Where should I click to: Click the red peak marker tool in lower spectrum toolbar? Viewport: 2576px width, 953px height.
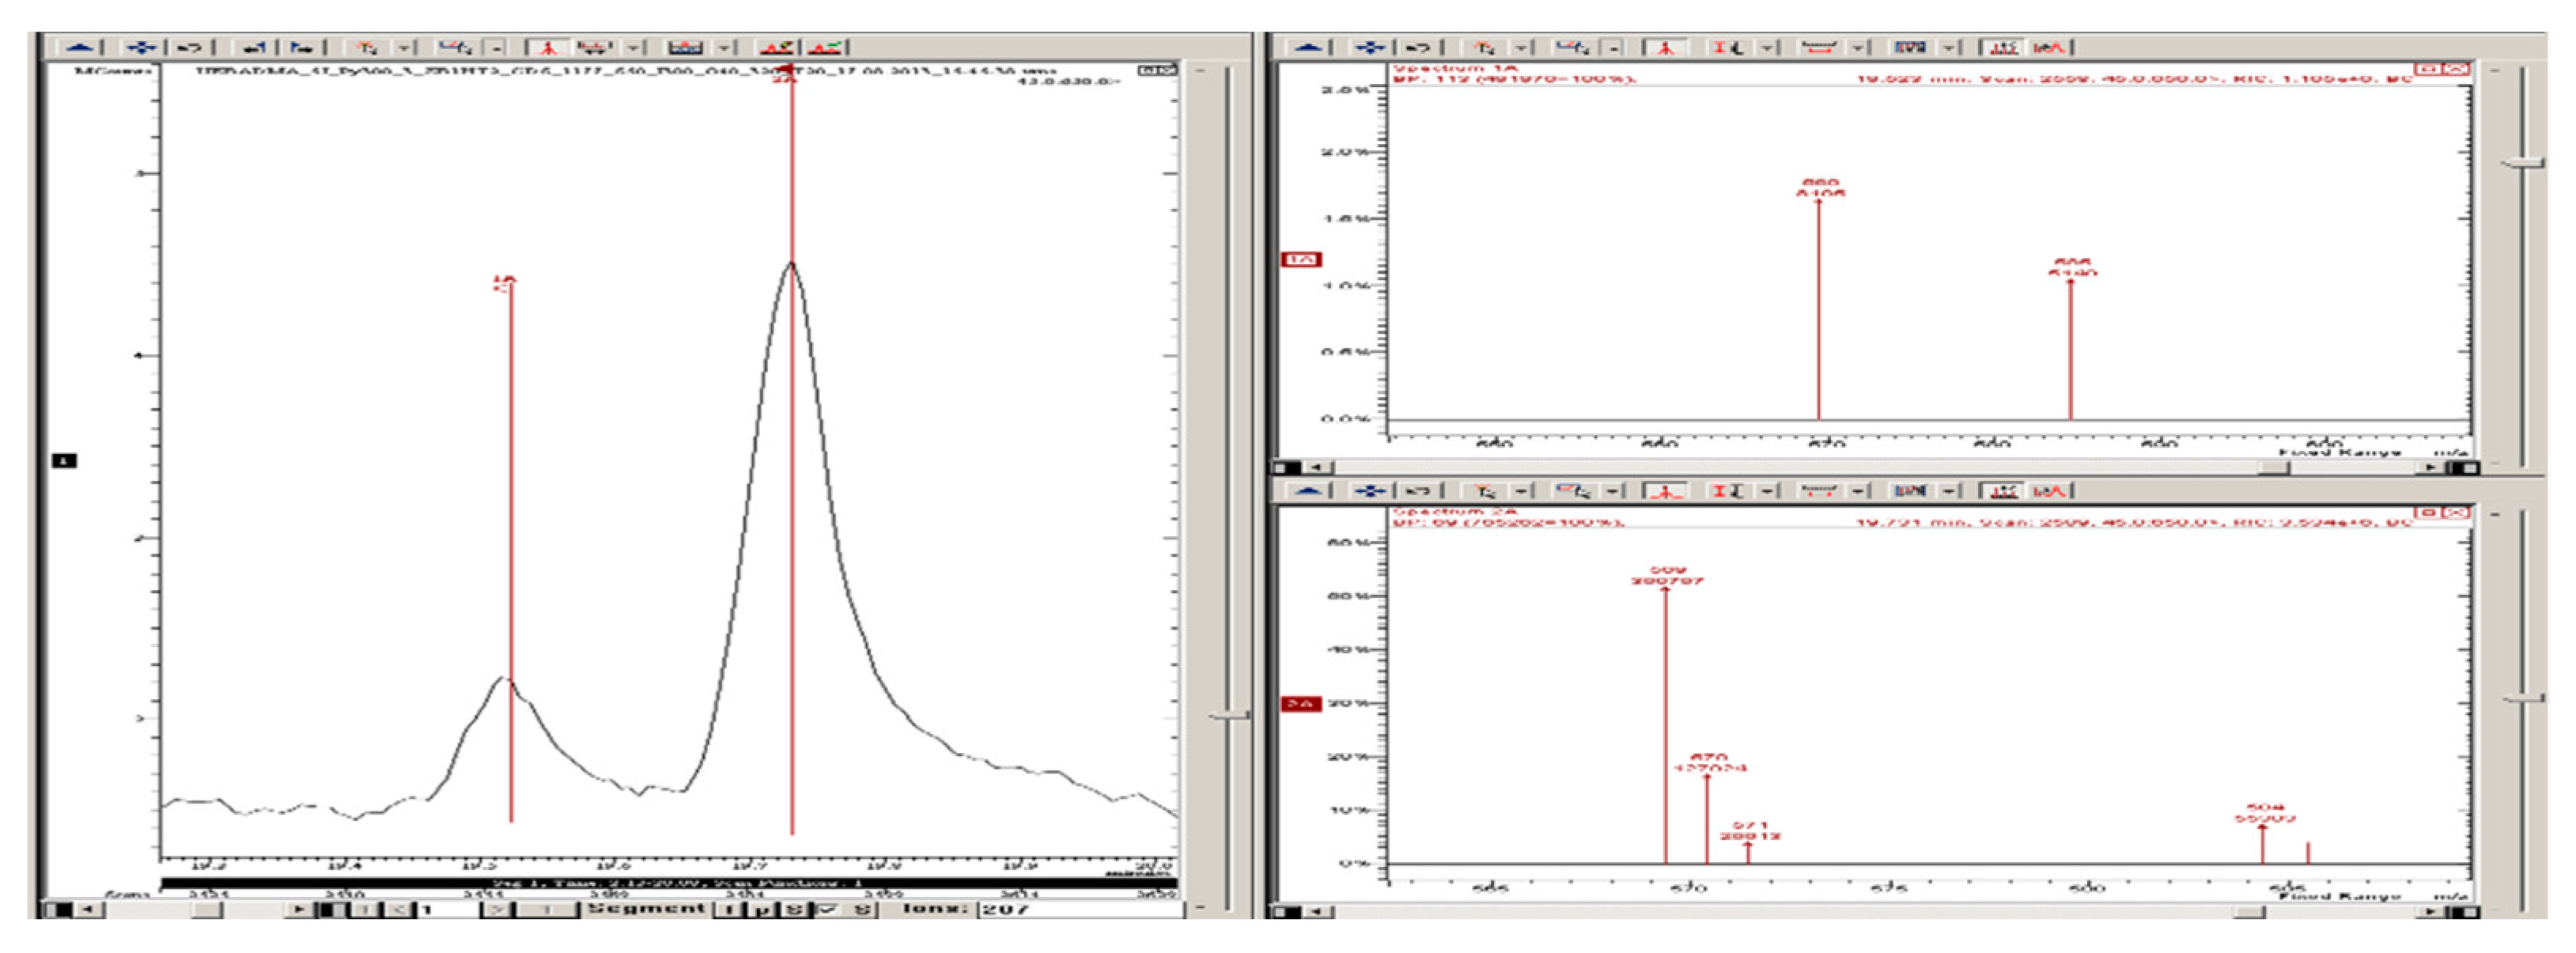pos(1665,491)
